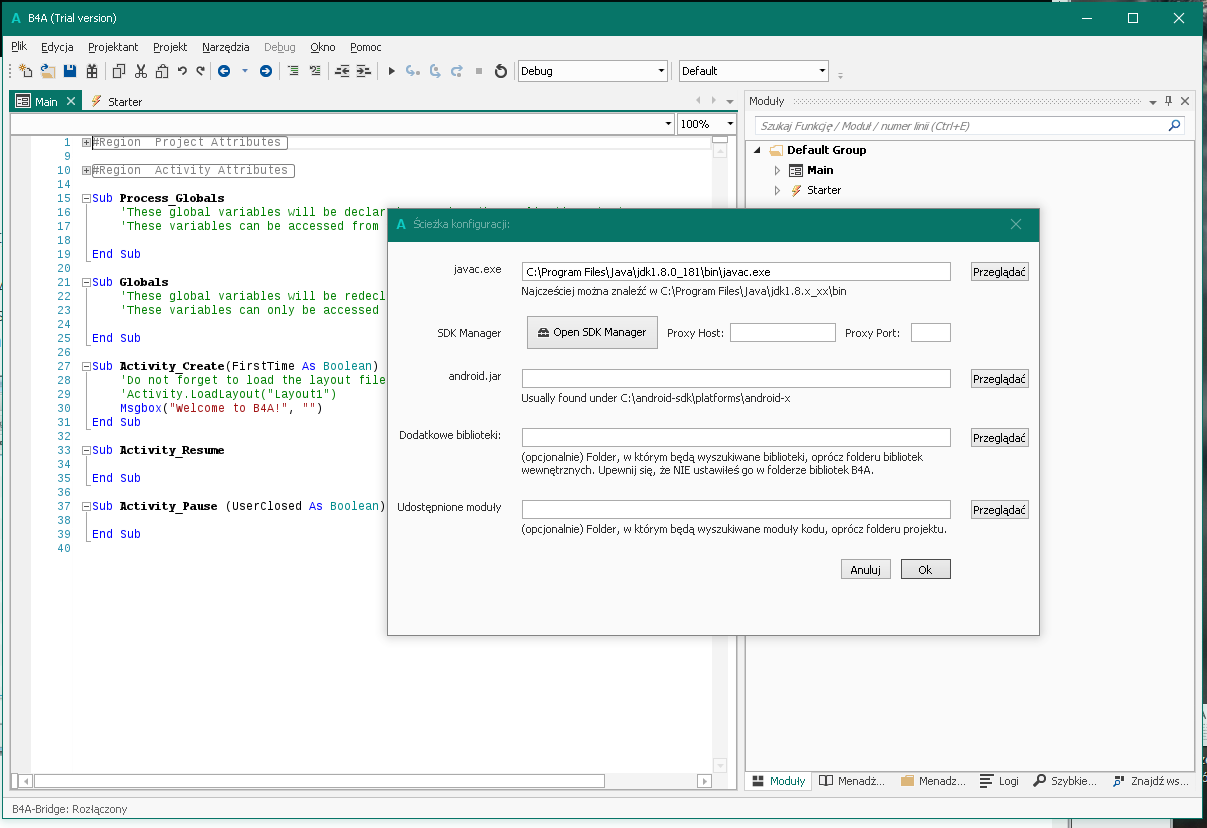Open the Debug build mode dropdown
Viewport: 1207px width, 828px height.
point(661,71)
